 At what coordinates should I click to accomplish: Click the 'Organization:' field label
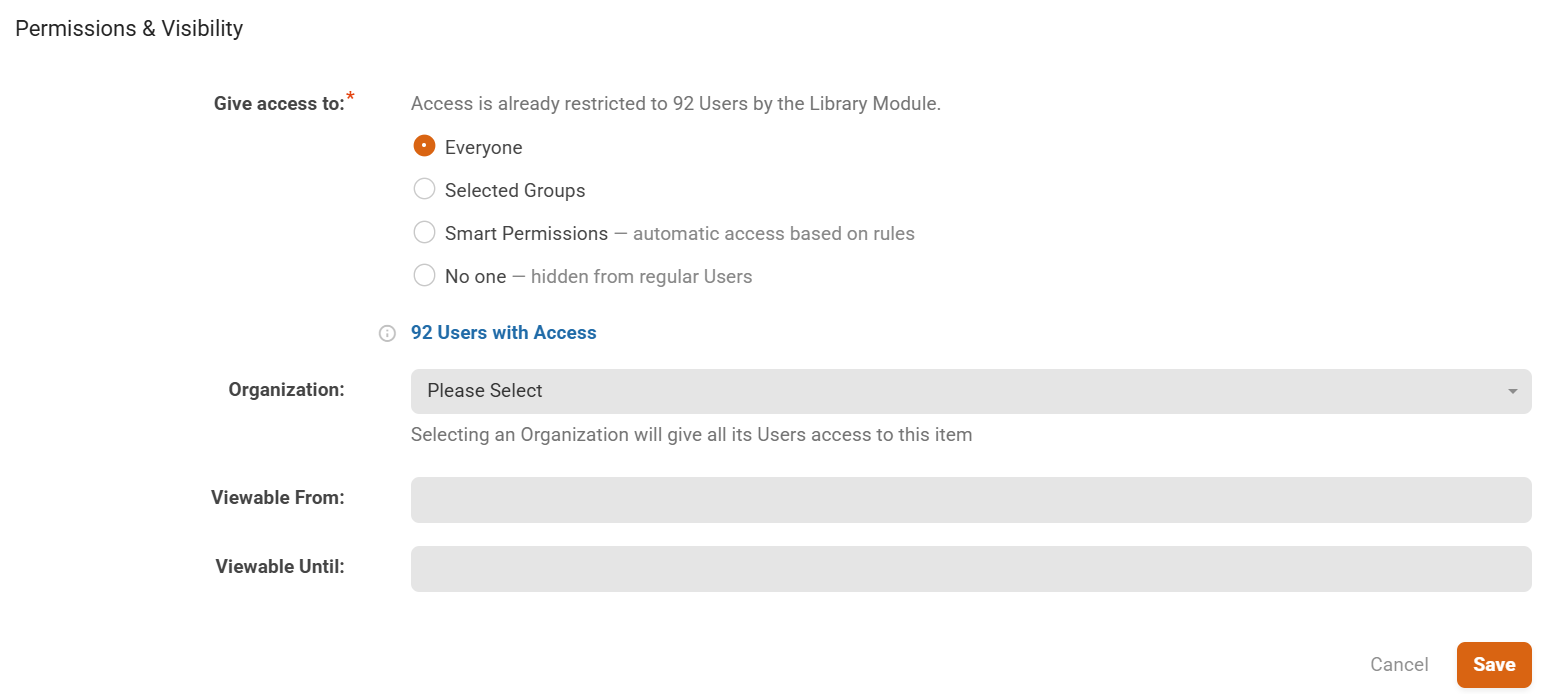(286, 390)
